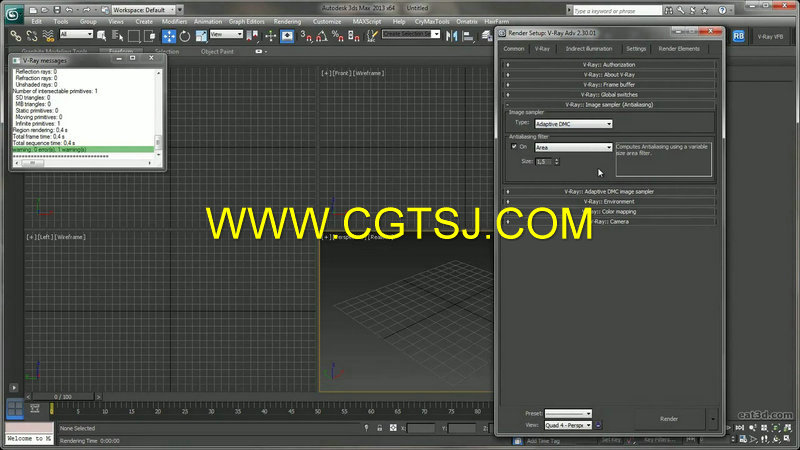Viewport: 800px width, 450px height.
Task: Click the Object Paint ribbon tab
Action: point(217,52)
